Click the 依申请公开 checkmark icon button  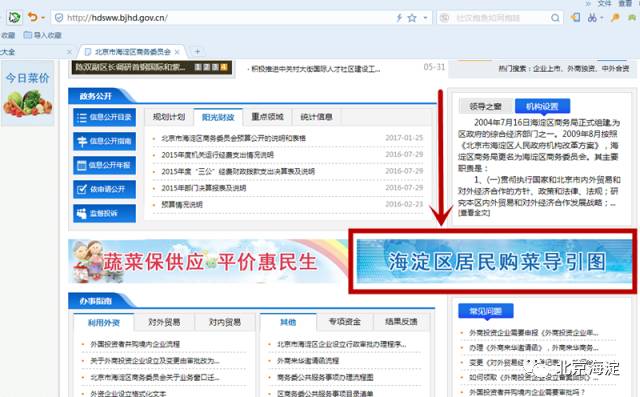(x=104, y=189)
